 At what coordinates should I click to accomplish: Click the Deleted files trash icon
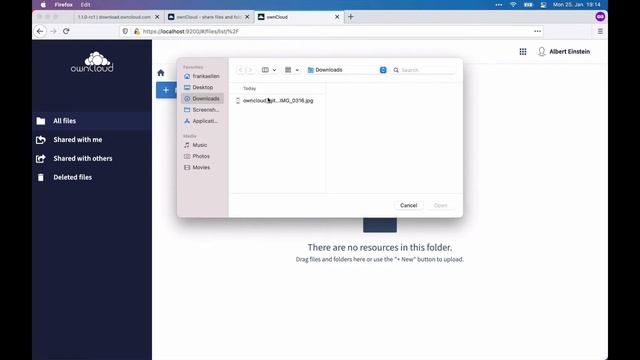point(41,177)
